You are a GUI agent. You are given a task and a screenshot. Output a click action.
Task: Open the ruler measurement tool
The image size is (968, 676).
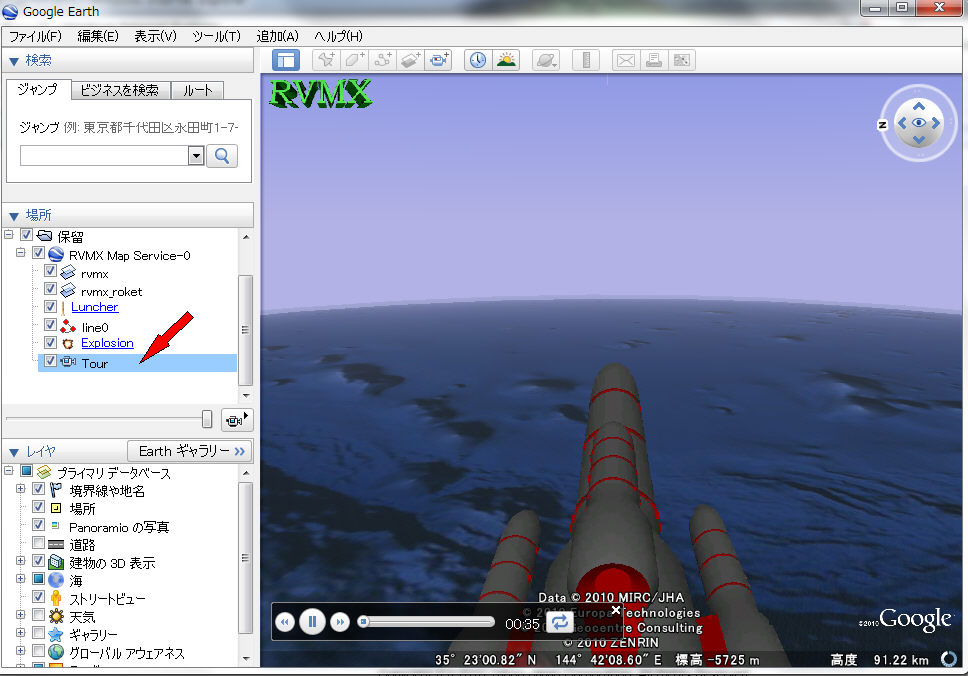tap(585, 60)
